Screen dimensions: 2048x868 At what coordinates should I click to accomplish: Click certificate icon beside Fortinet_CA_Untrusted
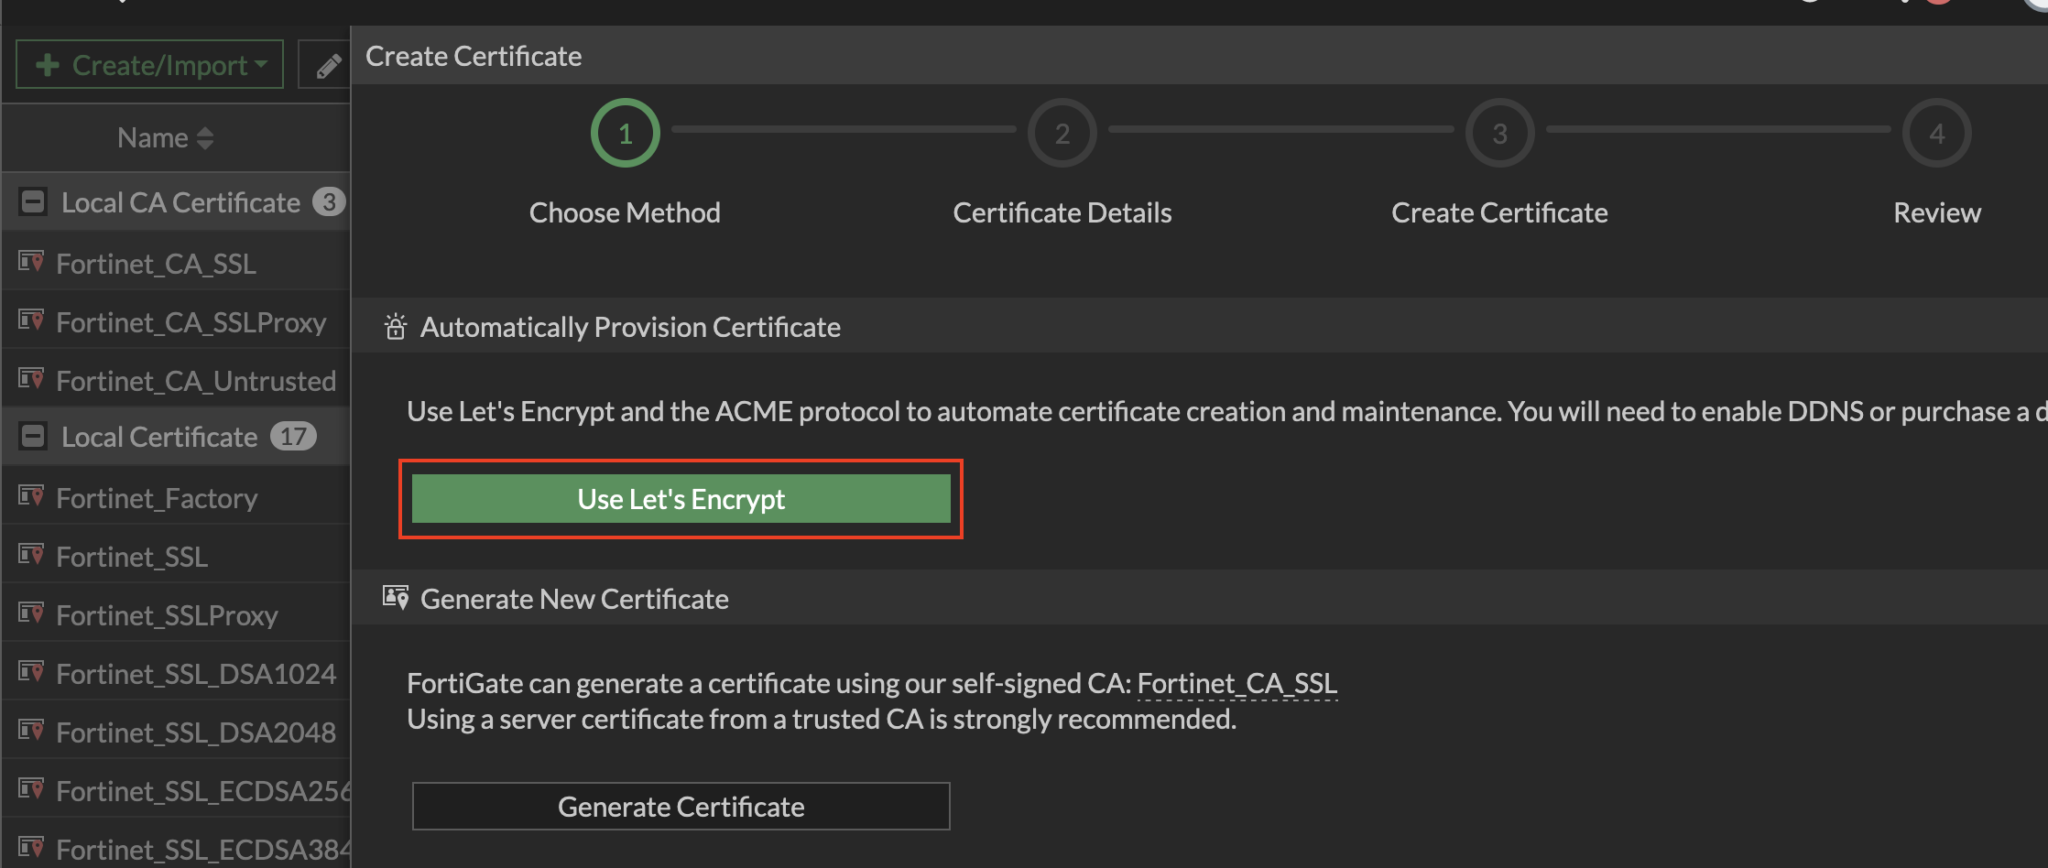(31, 379)
